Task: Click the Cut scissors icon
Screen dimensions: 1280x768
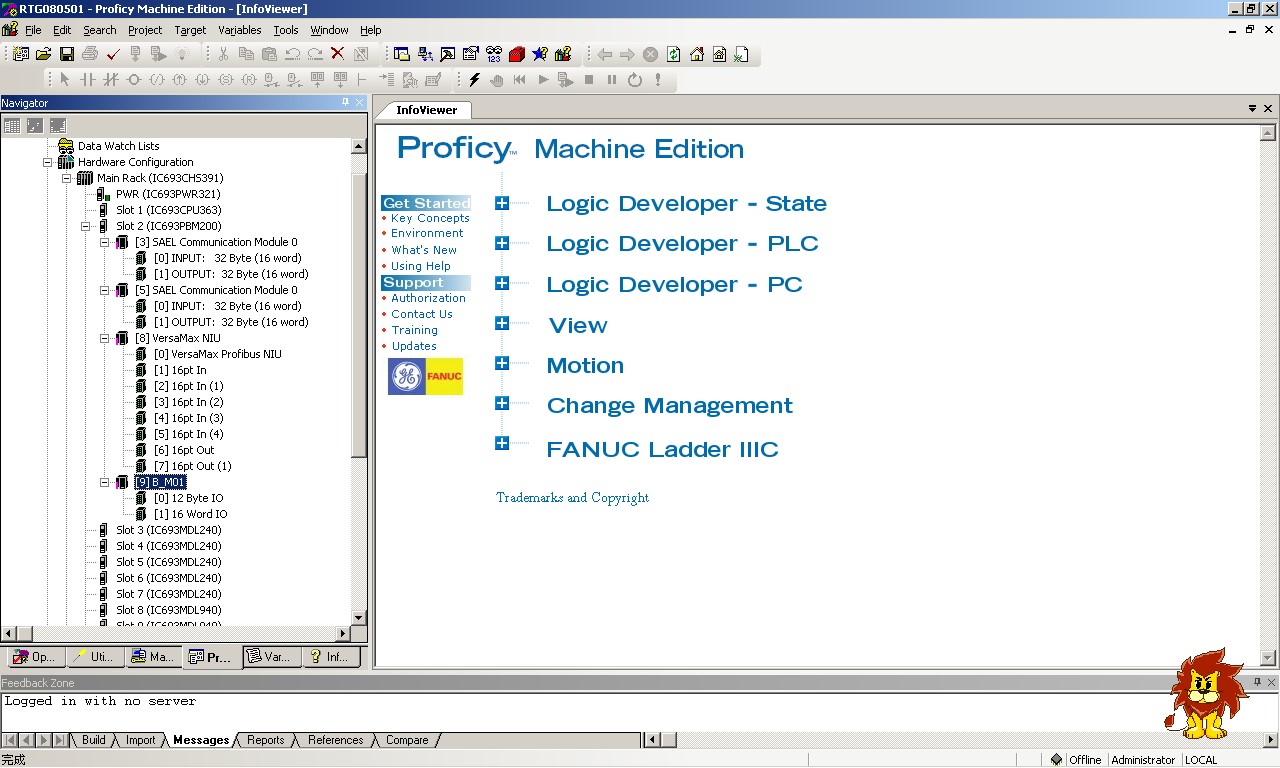Action: tap(223, 54)
